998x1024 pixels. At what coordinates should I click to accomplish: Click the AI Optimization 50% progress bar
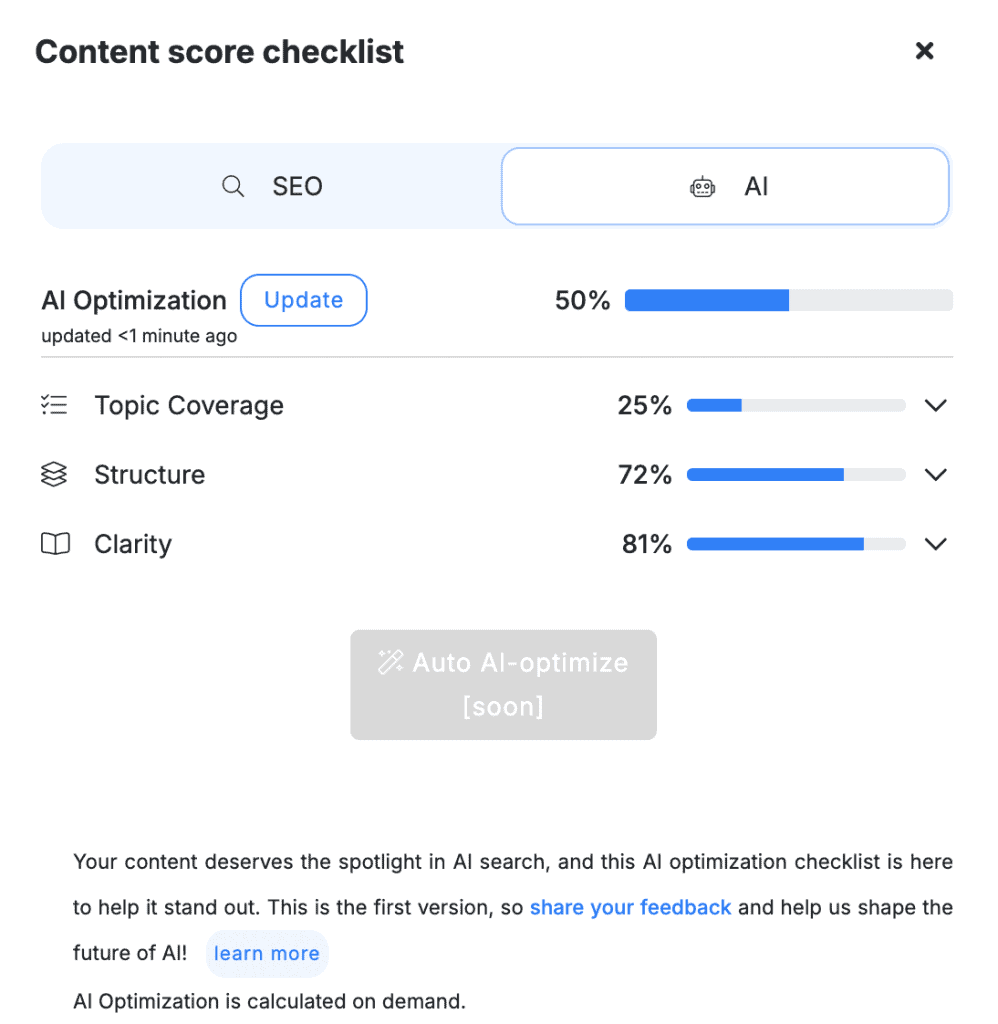click(x=788, y=301)
